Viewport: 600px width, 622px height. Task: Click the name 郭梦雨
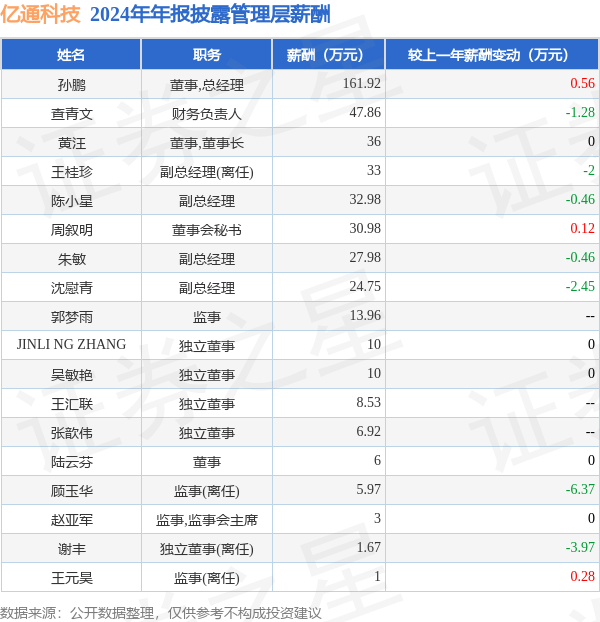point(71,317)
